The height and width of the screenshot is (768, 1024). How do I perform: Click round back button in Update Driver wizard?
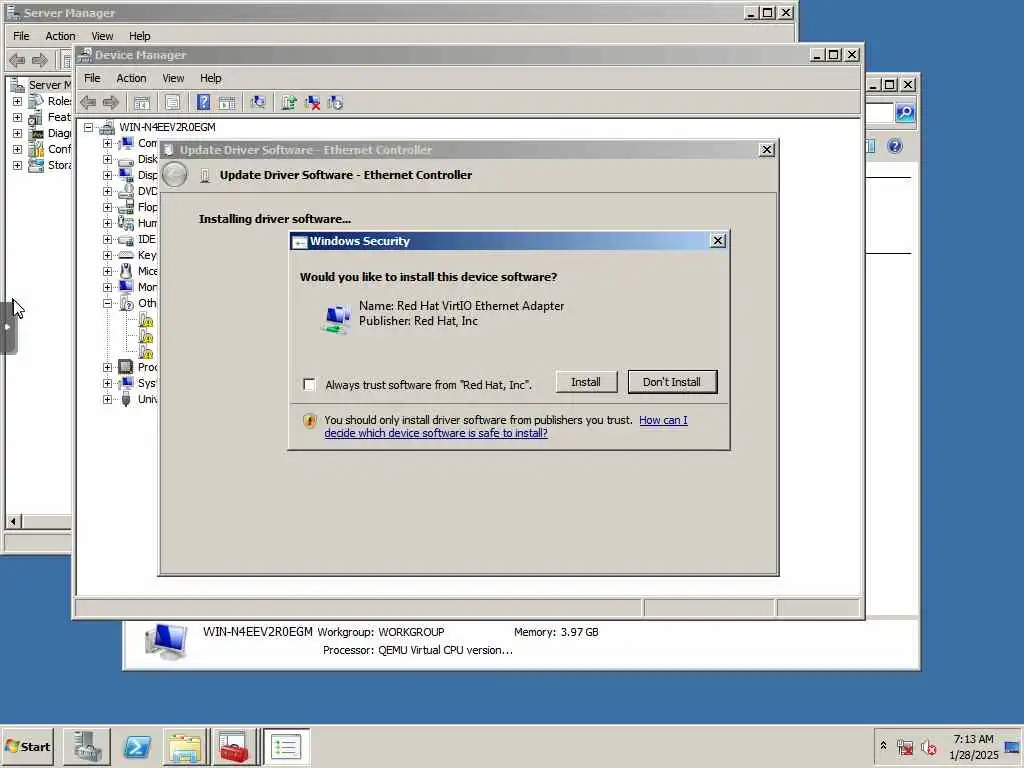tap(175, 175)
